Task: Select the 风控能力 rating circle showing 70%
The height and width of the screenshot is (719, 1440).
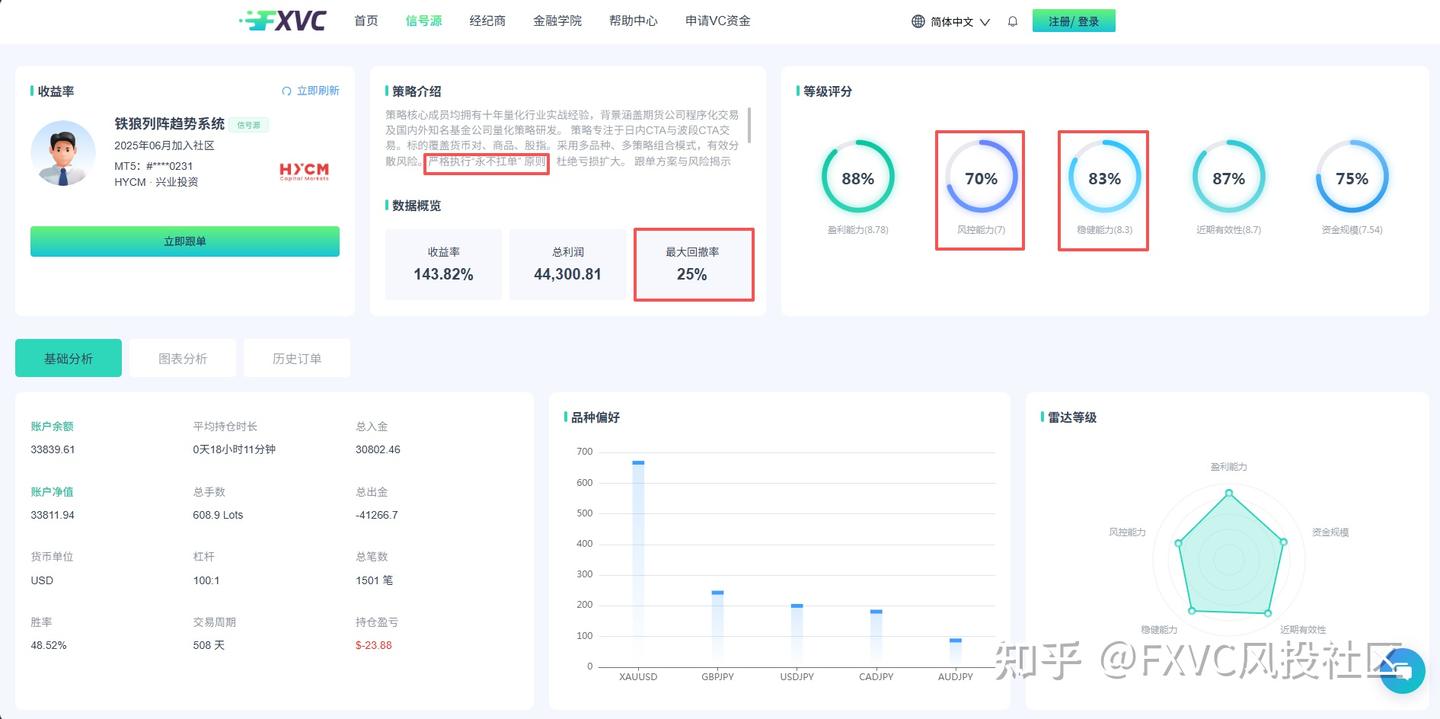Action: [x=980, y=178]
